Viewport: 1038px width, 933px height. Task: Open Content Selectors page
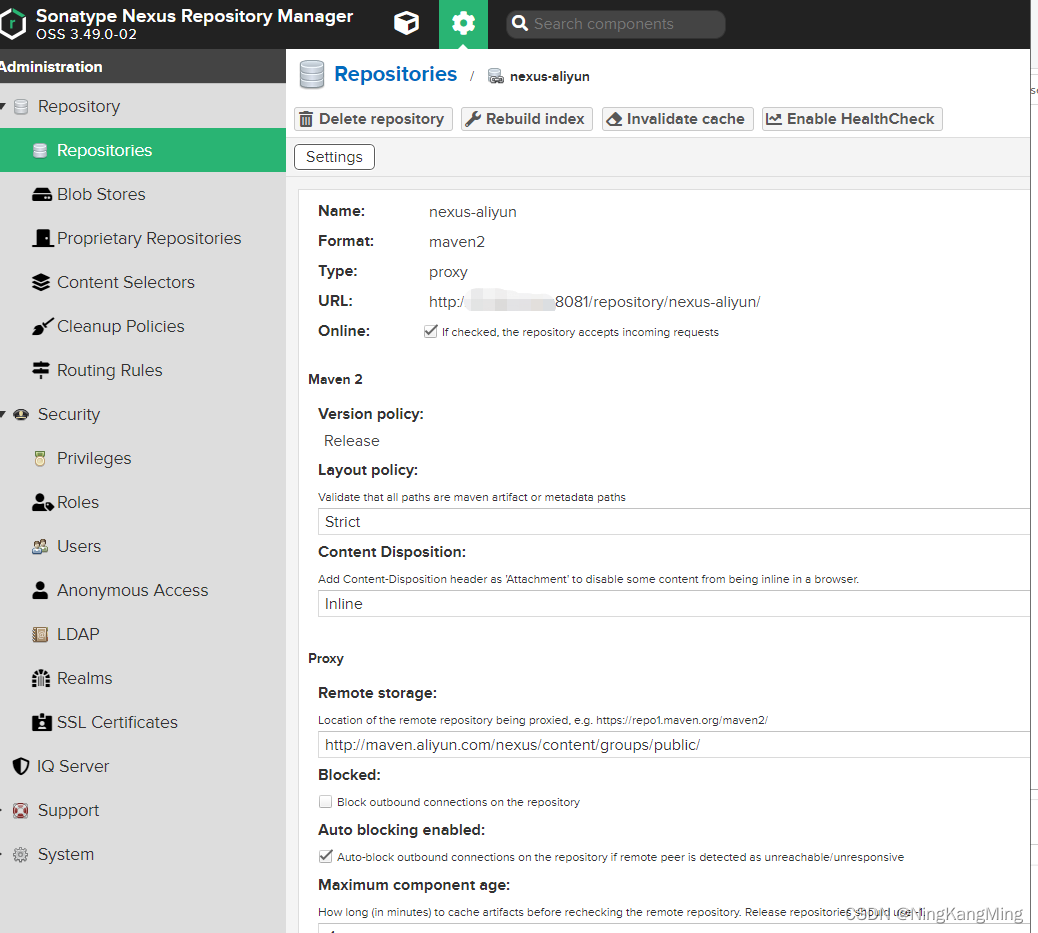point(126,283)
